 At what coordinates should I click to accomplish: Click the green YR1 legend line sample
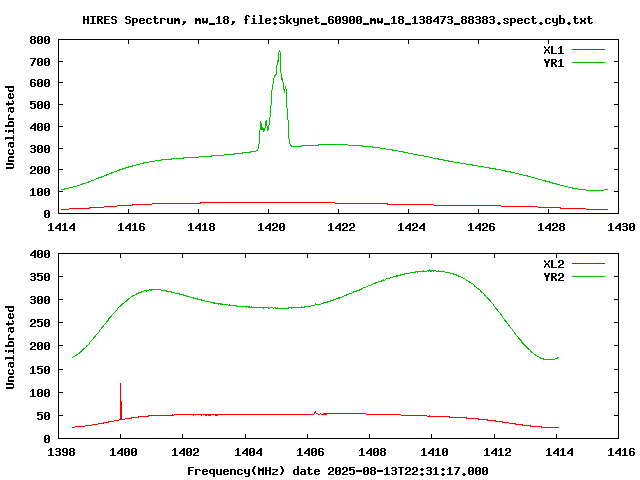[x=588, y=63]
